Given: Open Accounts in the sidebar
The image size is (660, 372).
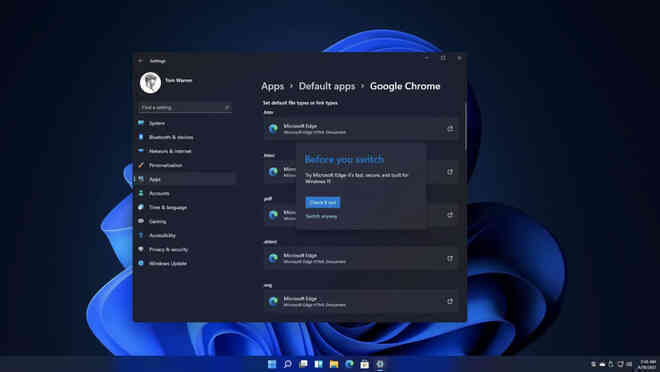Looking at the screenshot, I should (184, 194).
